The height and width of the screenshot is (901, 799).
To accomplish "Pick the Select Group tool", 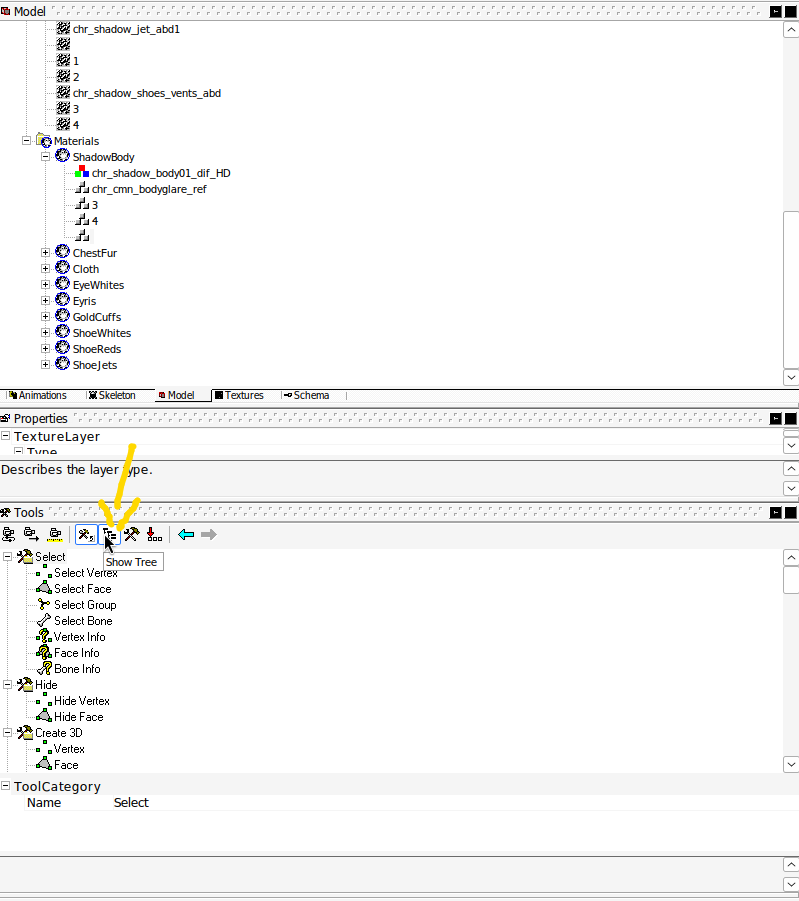I will (x=85, y=605).
